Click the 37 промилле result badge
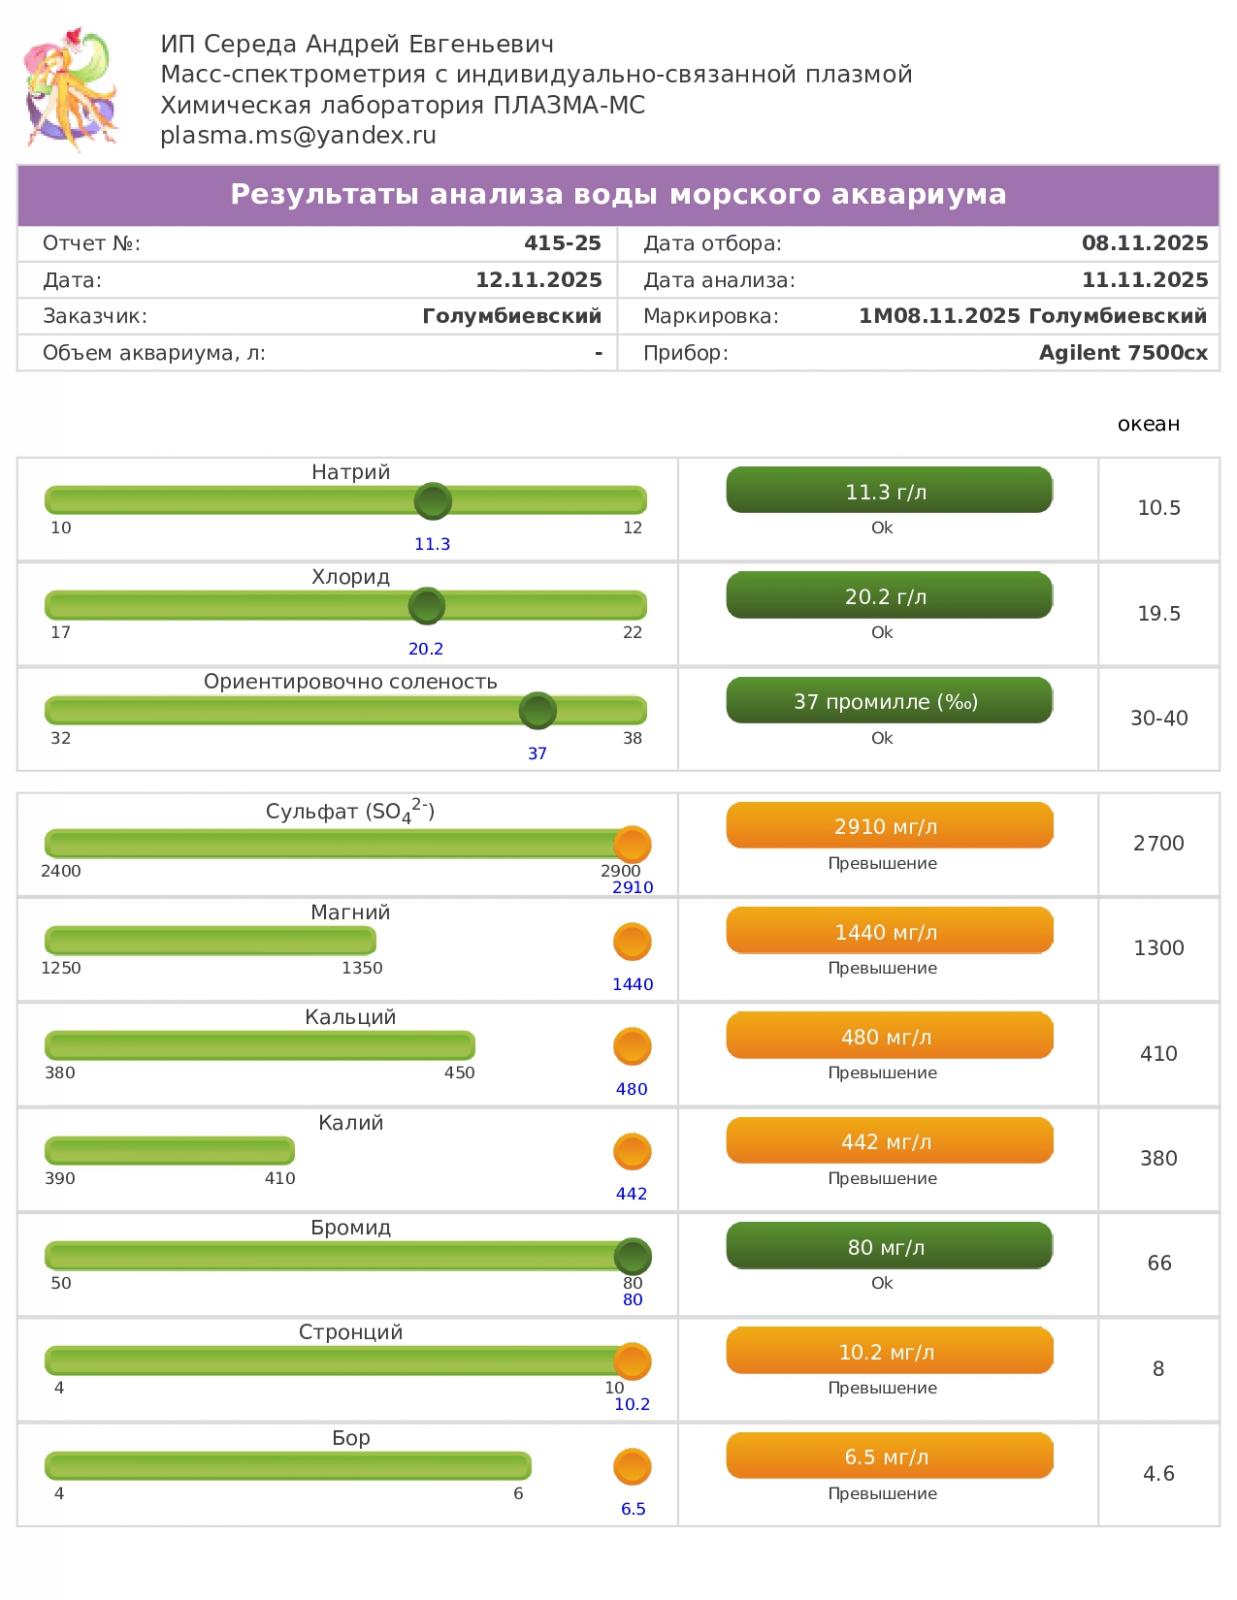The height and width of the screenshot is (1600, 1237). 889,701
